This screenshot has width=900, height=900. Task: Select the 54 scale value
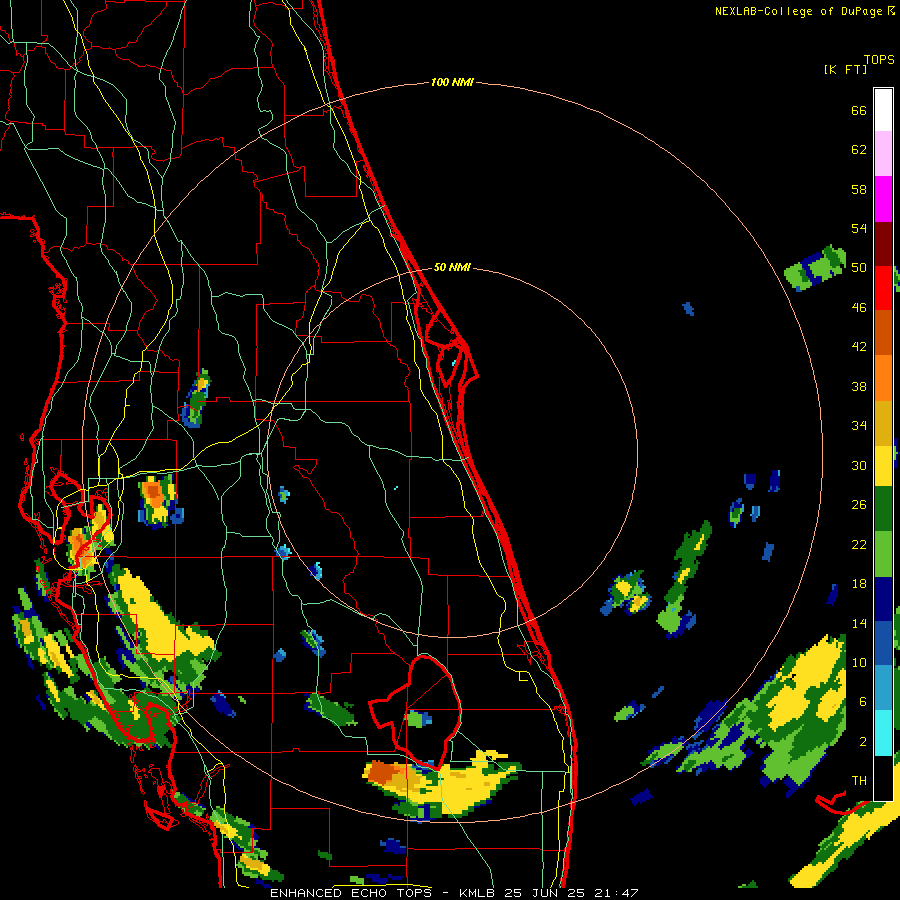859,228
